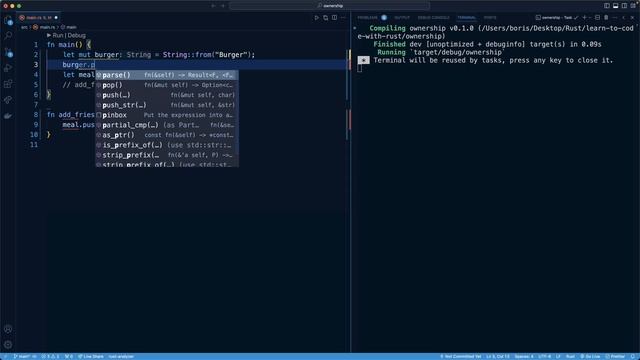Screen dimensions: 640x360
Task: Toggle bottom panel layout icon
Action: pyautogui.click(x=616, y=6)
